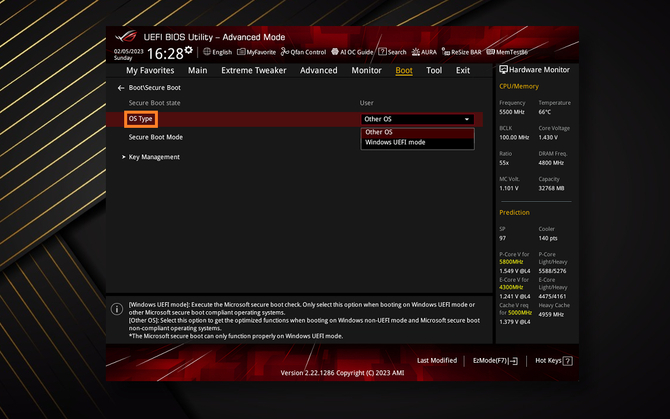Click back arrow beside Boot\Secure Boot

121,88
